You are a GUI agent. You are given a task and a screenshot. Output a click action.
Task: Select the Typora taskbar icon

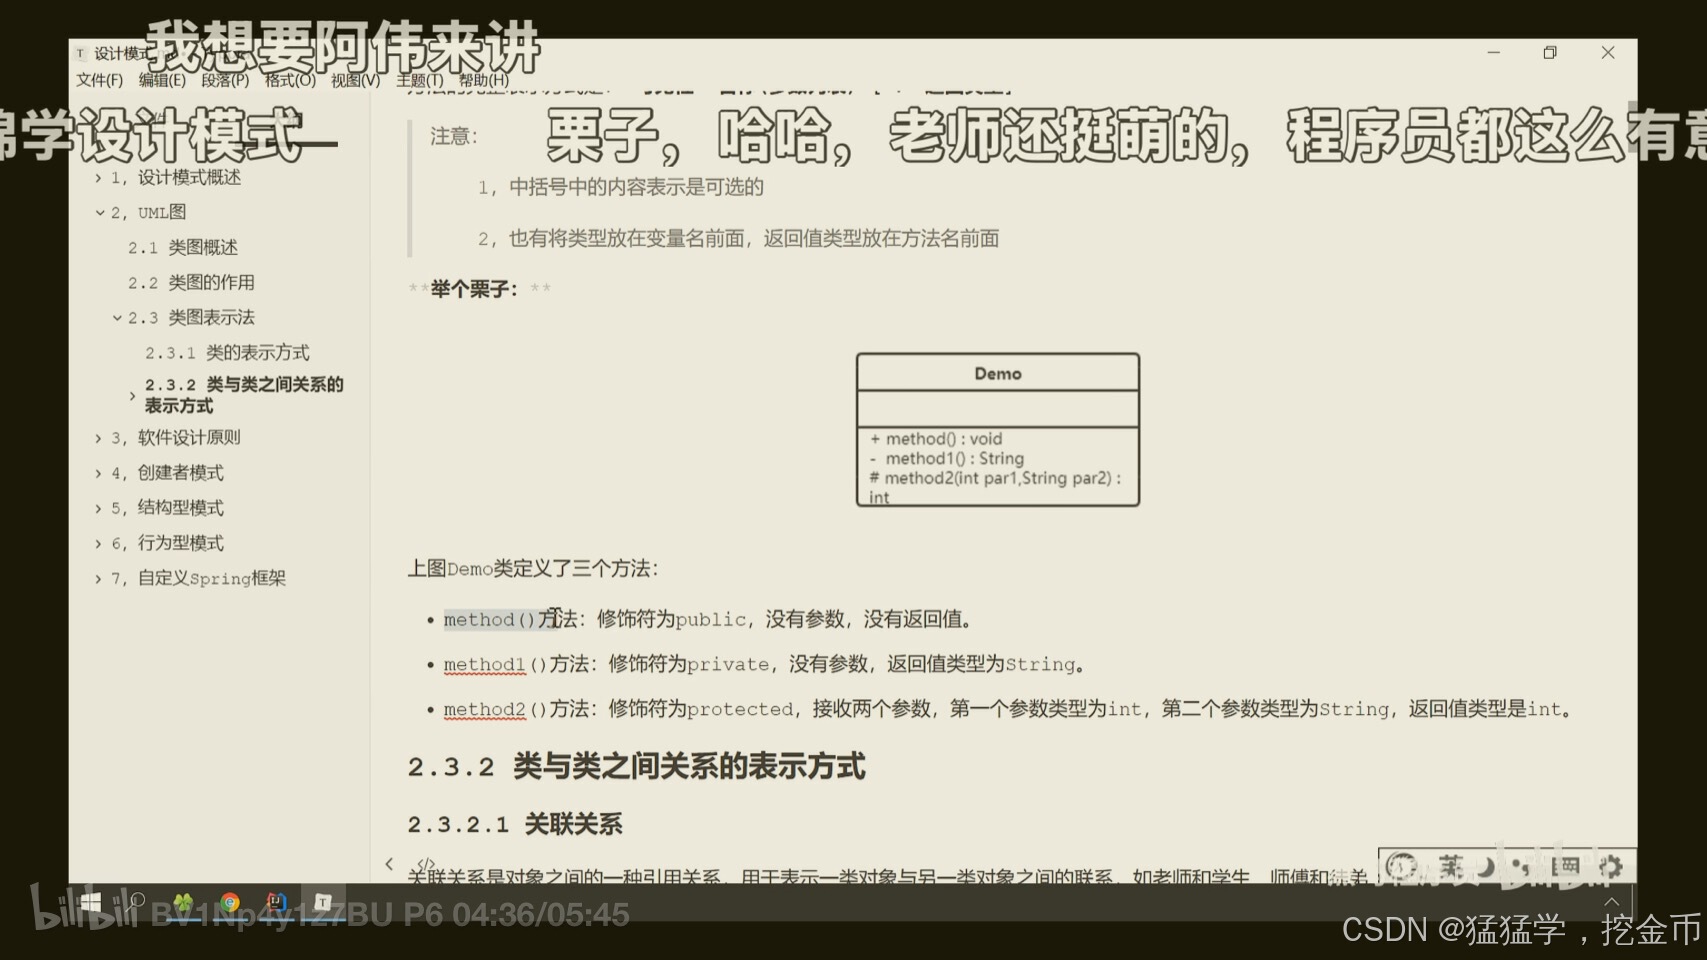323,903
